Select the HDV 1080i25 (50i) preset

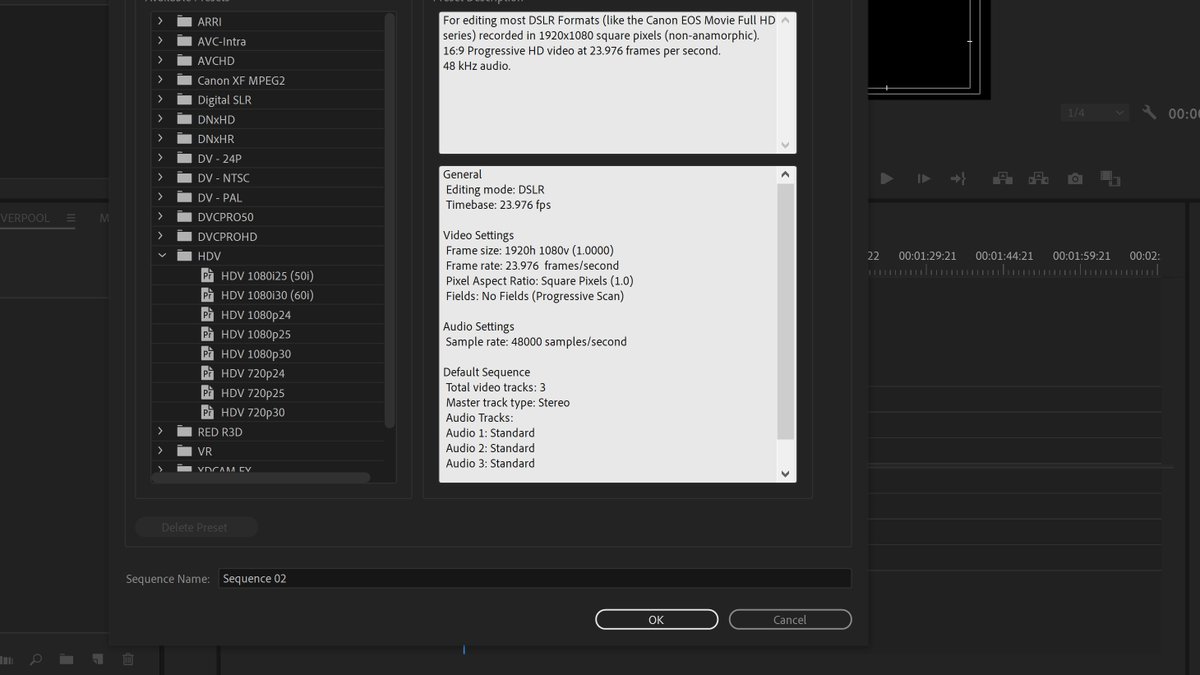(267, 275)
